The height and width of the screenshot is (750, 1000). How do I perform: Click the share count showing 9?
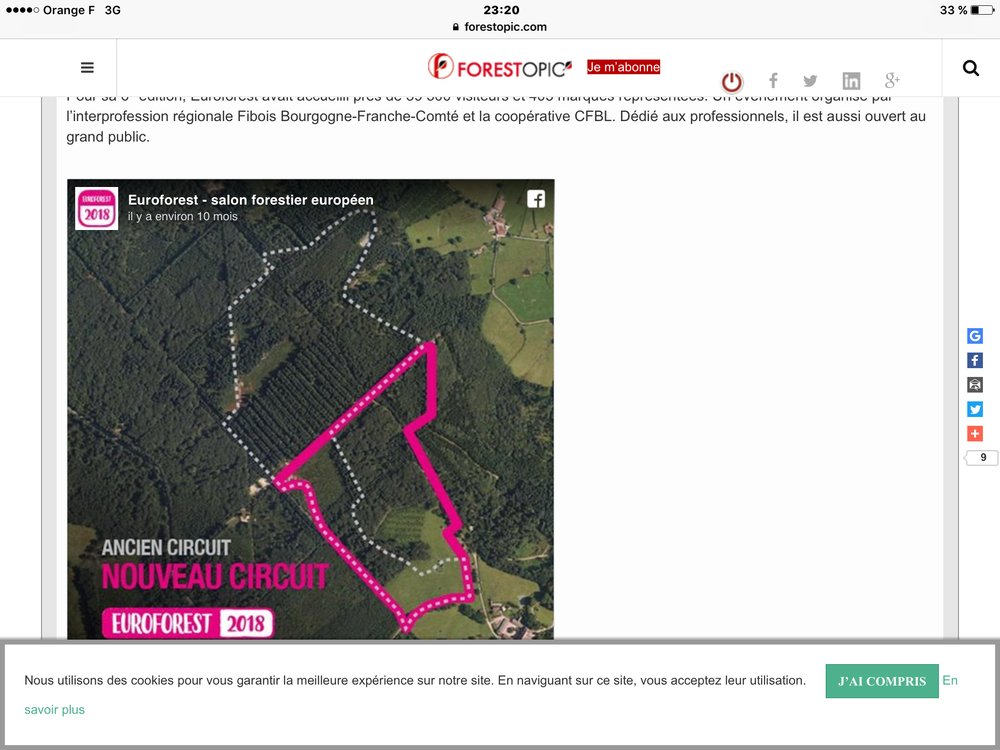[982, 457]
